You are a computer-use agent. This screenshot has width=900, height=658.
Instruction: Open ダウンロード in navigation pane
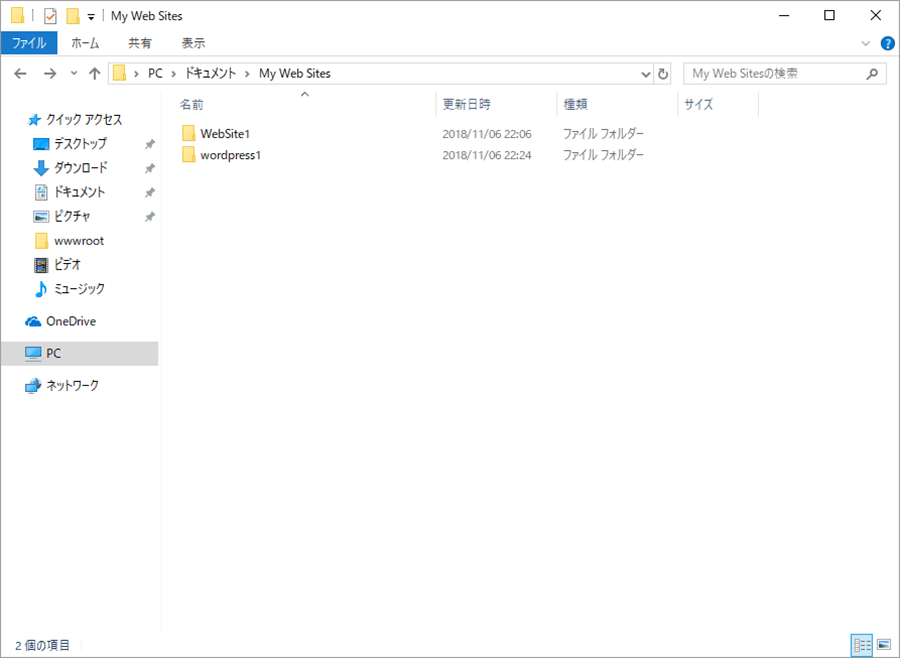[x=81, y=168]
